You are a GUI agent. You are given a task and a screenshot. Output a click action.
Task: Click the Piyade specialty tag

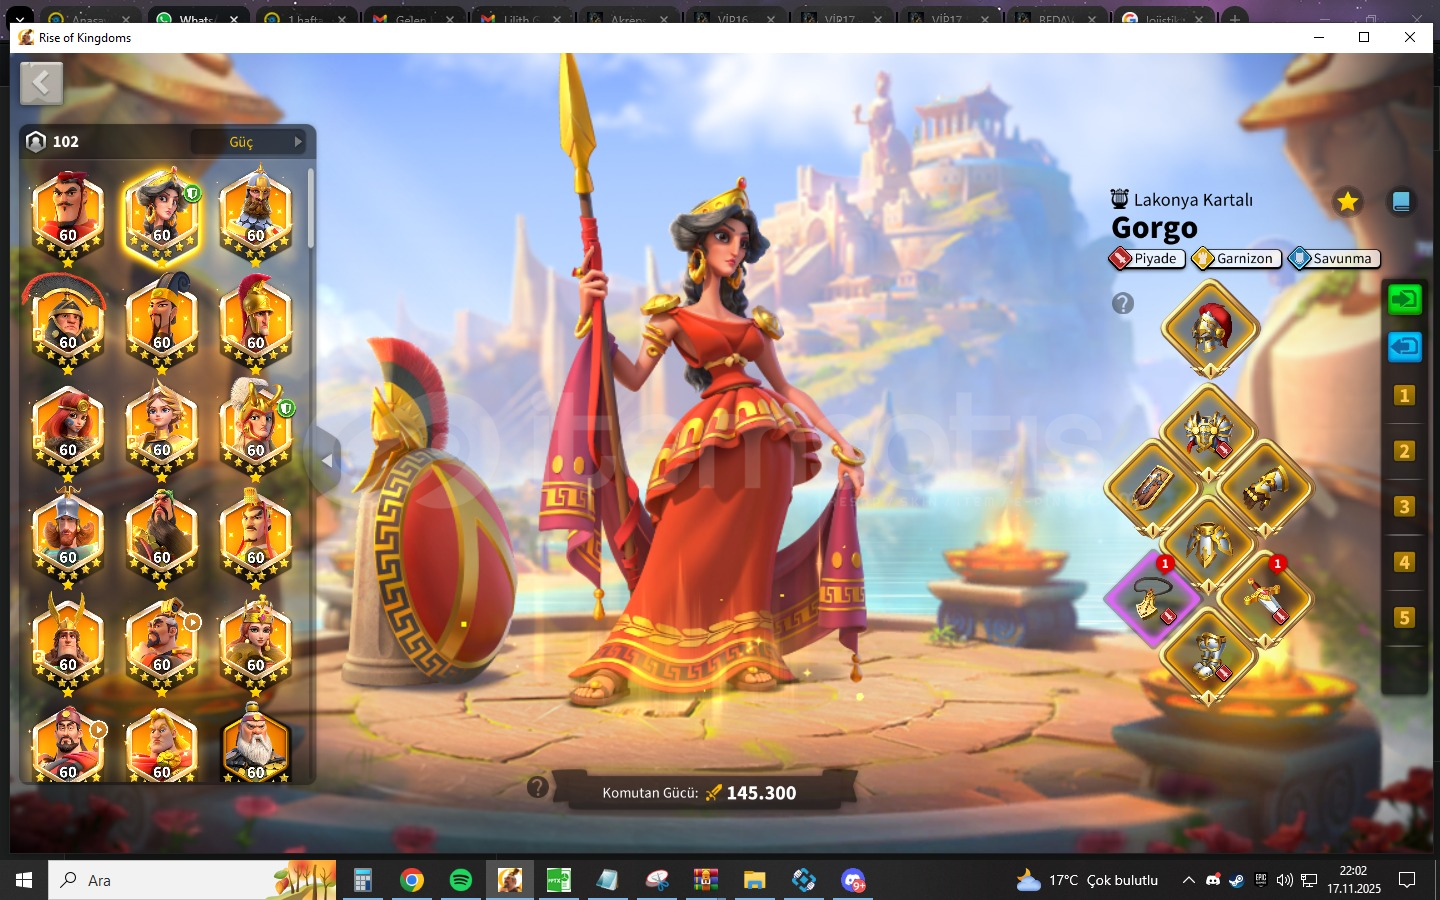click(1147, 259)
